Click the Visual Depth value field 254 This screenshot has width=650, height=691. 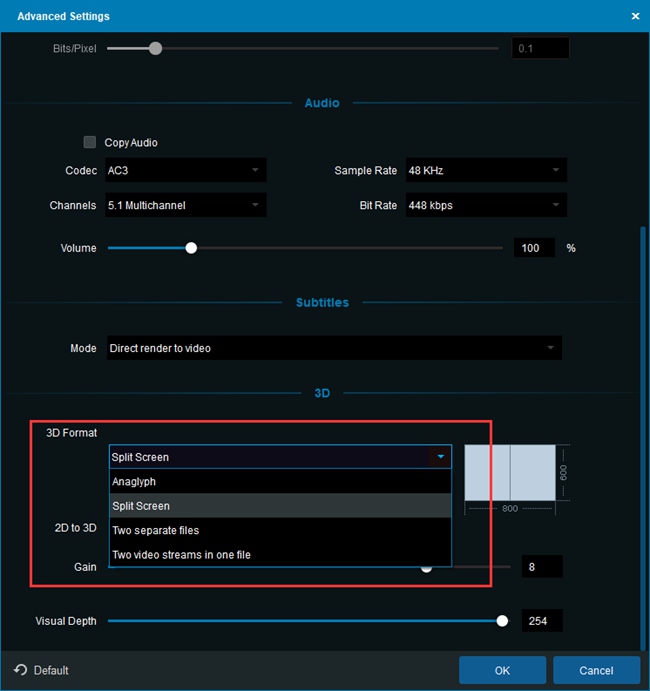click(542, 620)
